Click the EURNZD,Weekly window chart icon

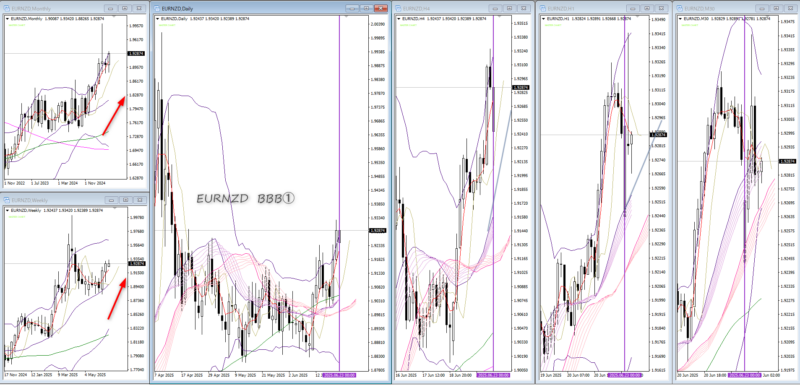click(x=7, y=200)
